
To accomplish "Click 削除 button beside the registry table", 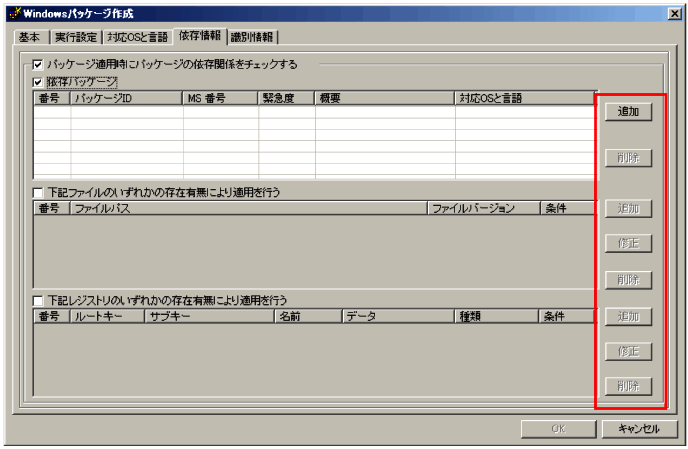I will (x=628, y=386).
